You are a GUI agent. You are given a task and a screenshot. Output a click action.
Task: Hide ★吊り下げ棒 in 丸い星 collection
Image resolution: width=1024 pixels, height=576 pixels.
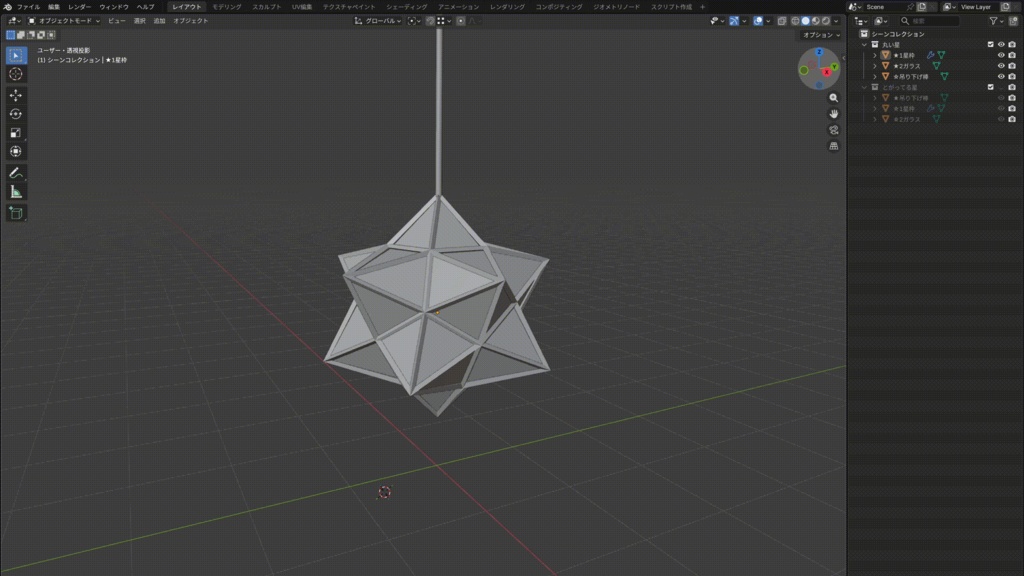click(x=1001, y=76)
